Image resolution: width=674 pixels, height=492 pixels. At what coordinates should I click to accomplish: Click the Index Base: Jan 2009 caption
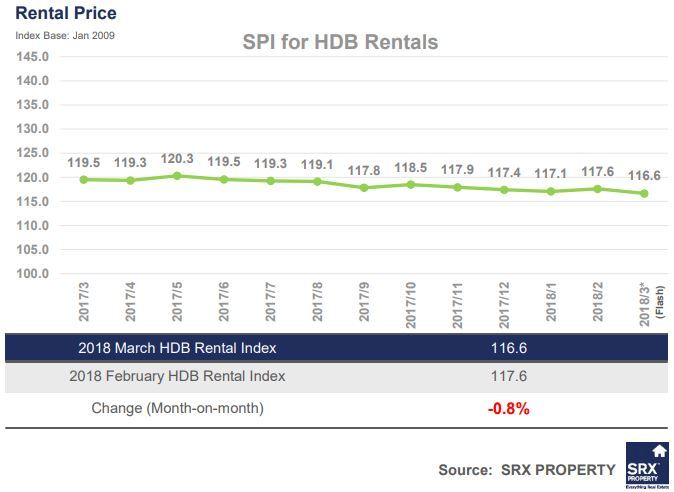pyautogui.click(x=65, y=36)
